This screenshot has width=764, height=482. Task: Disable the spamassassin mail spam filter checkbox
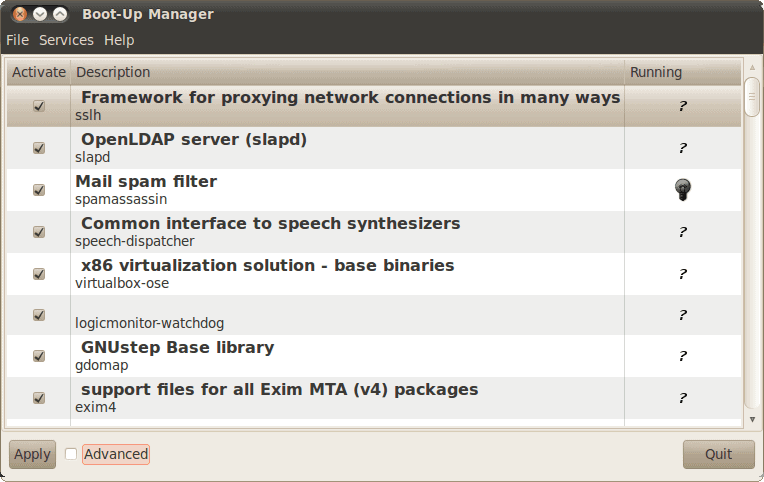pos(39,190)
